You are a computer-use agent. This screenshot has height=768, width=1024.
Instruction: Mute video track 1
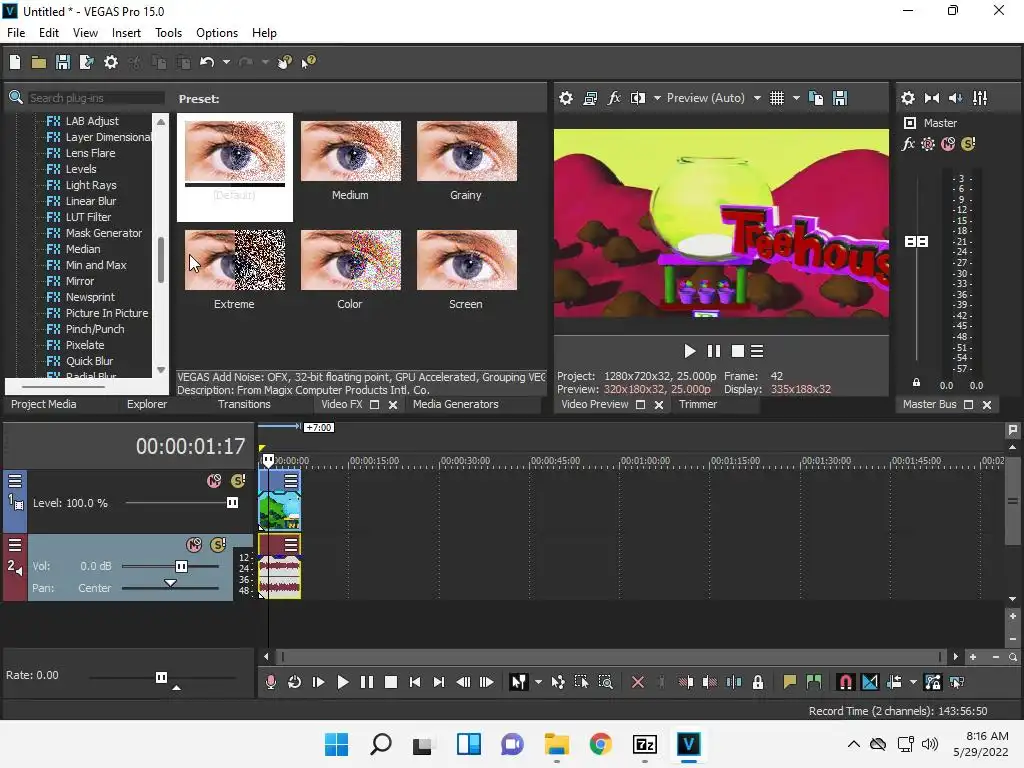(214, 481)
